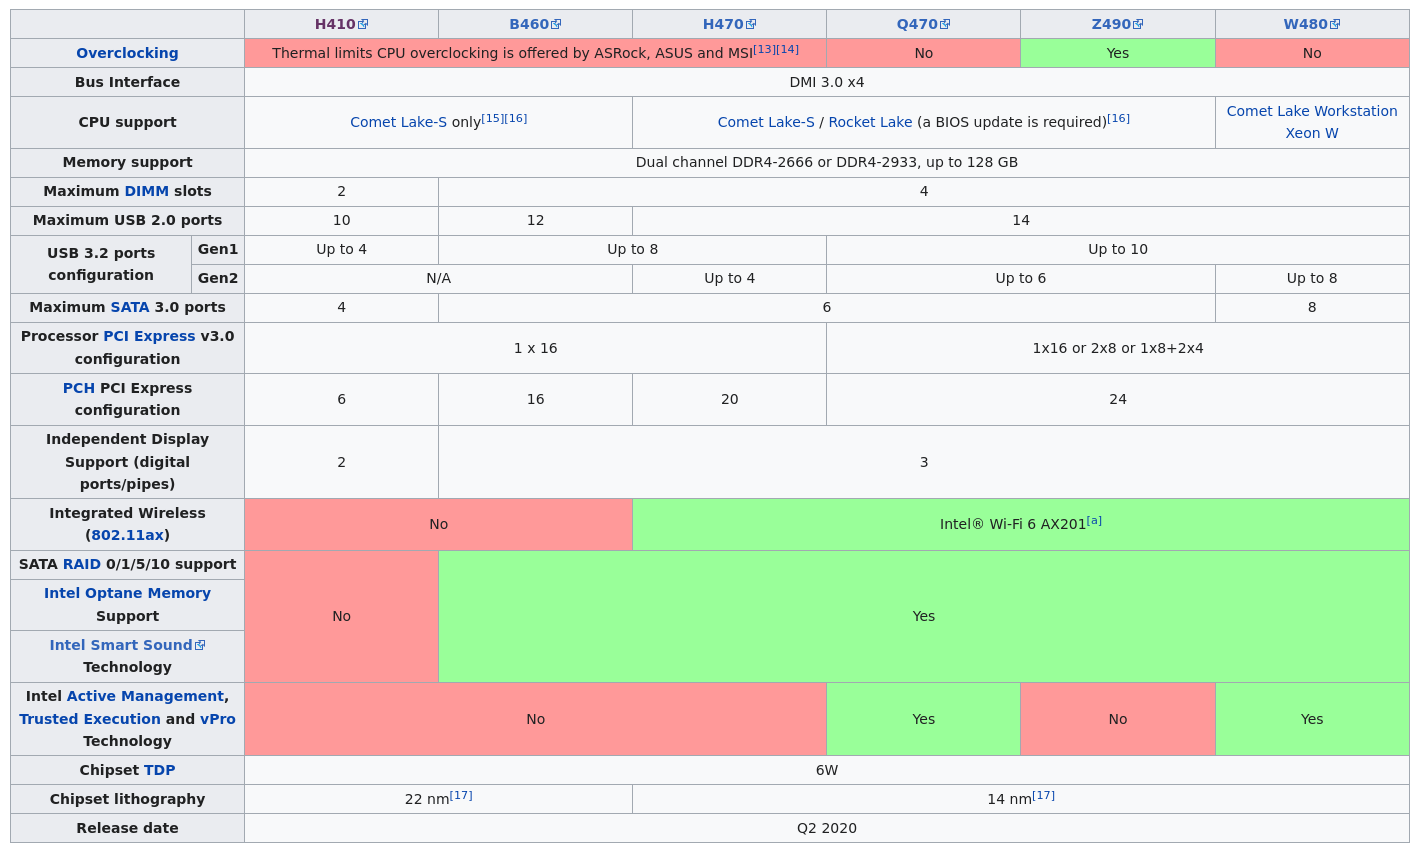Screen dimensions: 1418x853
Task: Open citation [17] next to 22 nm
Action: coord(461,795)
